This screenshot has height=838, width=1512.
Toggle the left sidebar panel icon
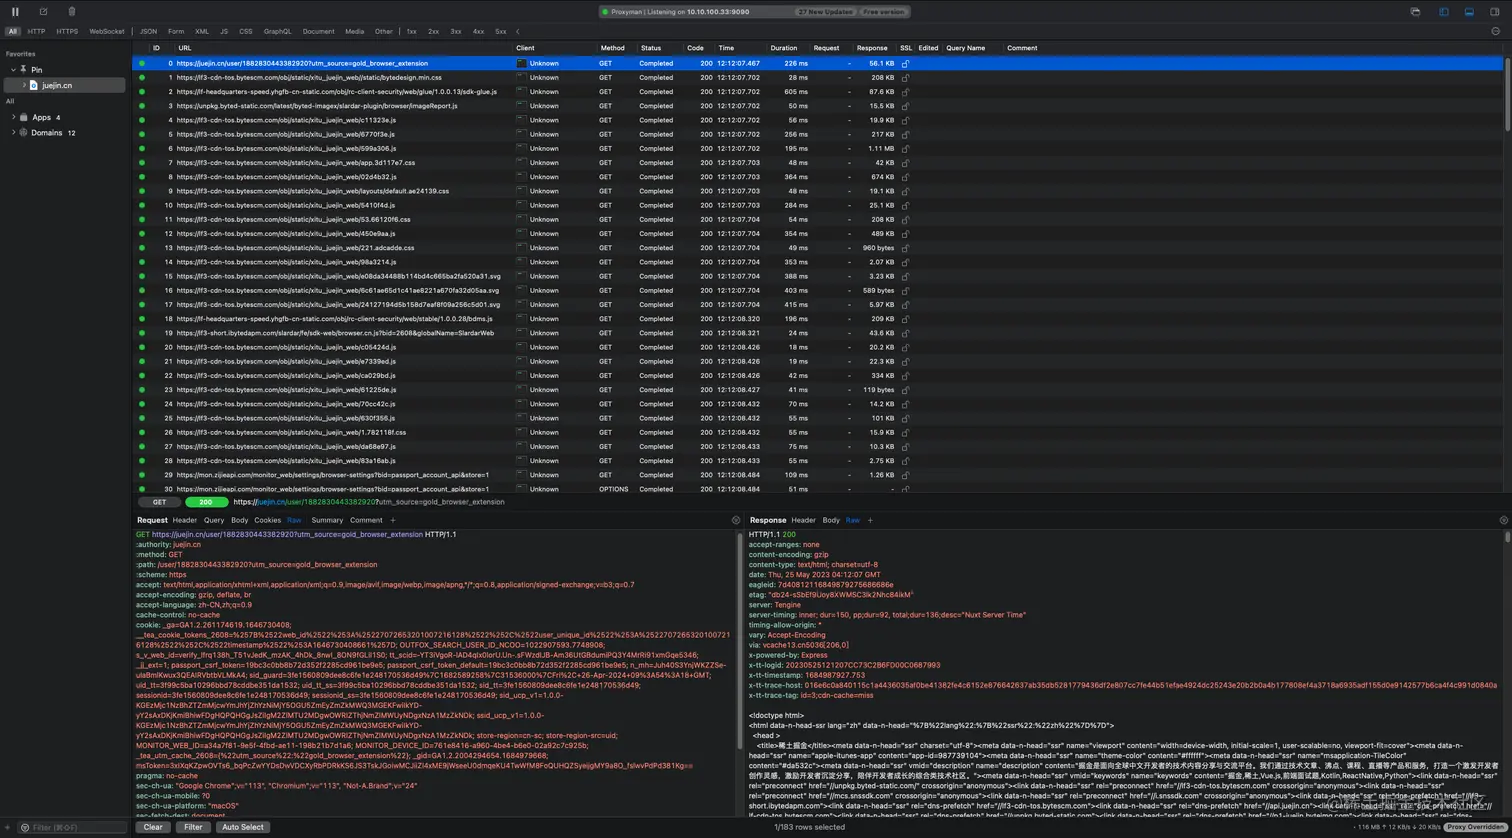(1443, 12)
